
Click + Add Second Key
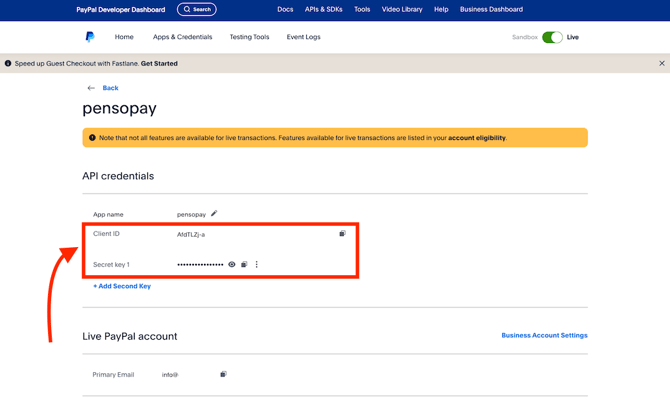(122, 286)
